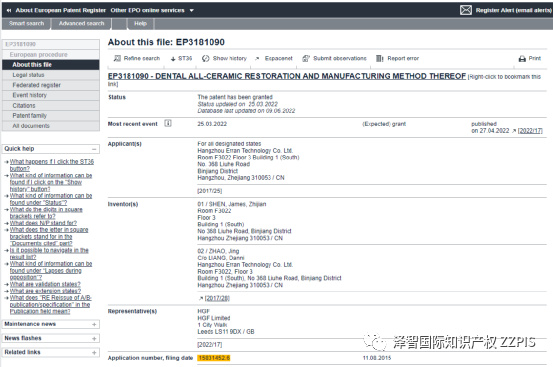Click the Print printer icon

(522, 59)
